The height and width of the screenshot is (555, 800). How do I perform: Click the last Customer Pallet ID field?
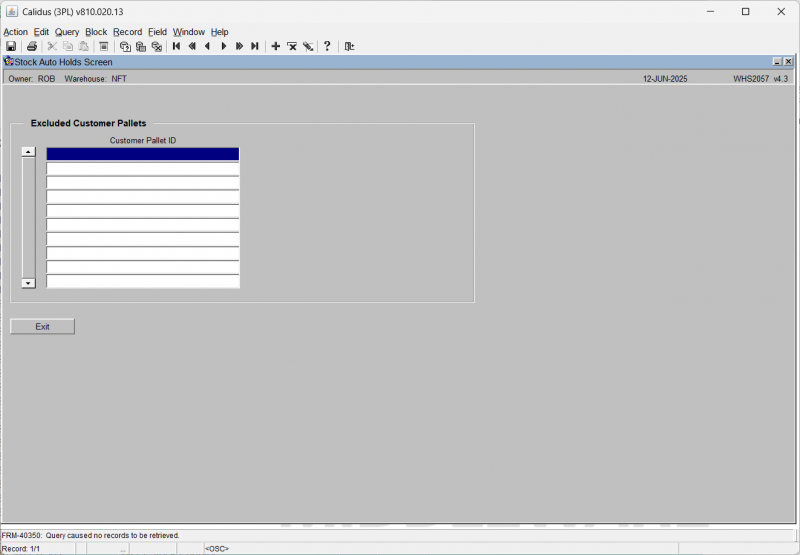tap(143, 281)
